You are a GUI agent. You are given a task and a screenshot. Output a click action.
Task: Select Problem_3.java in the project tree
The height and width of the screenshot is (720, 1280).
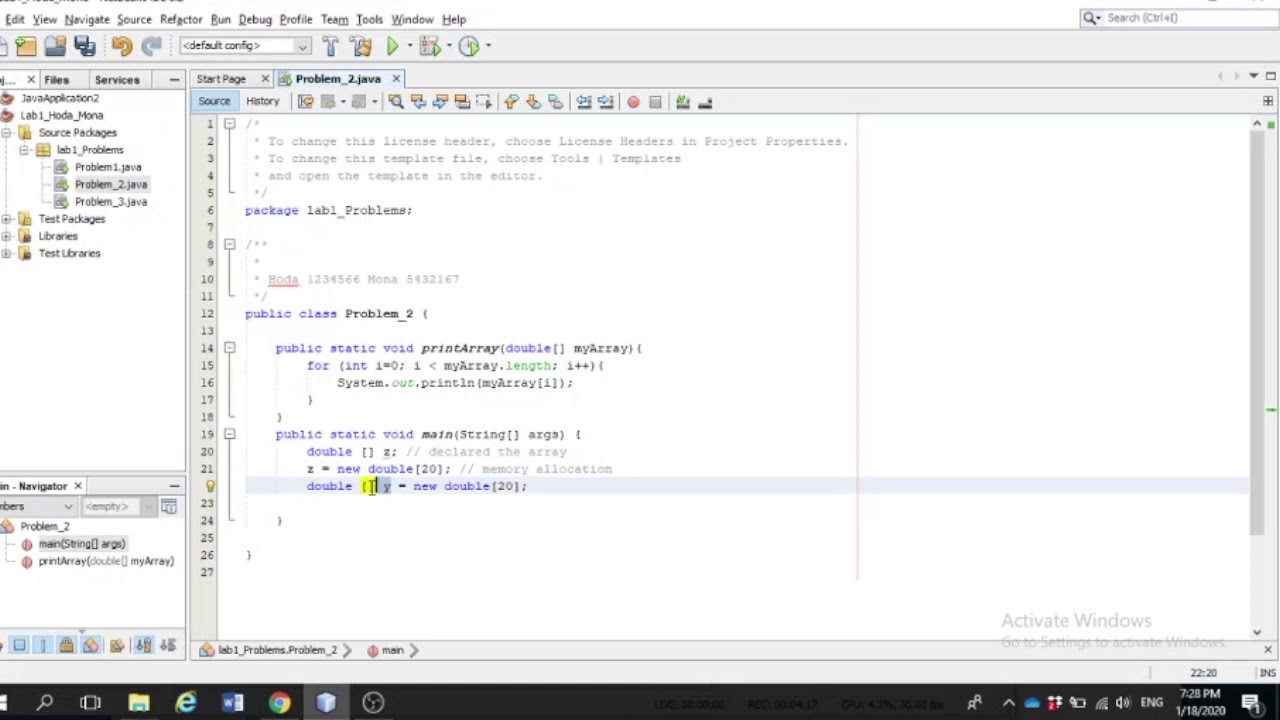[111, 202]
